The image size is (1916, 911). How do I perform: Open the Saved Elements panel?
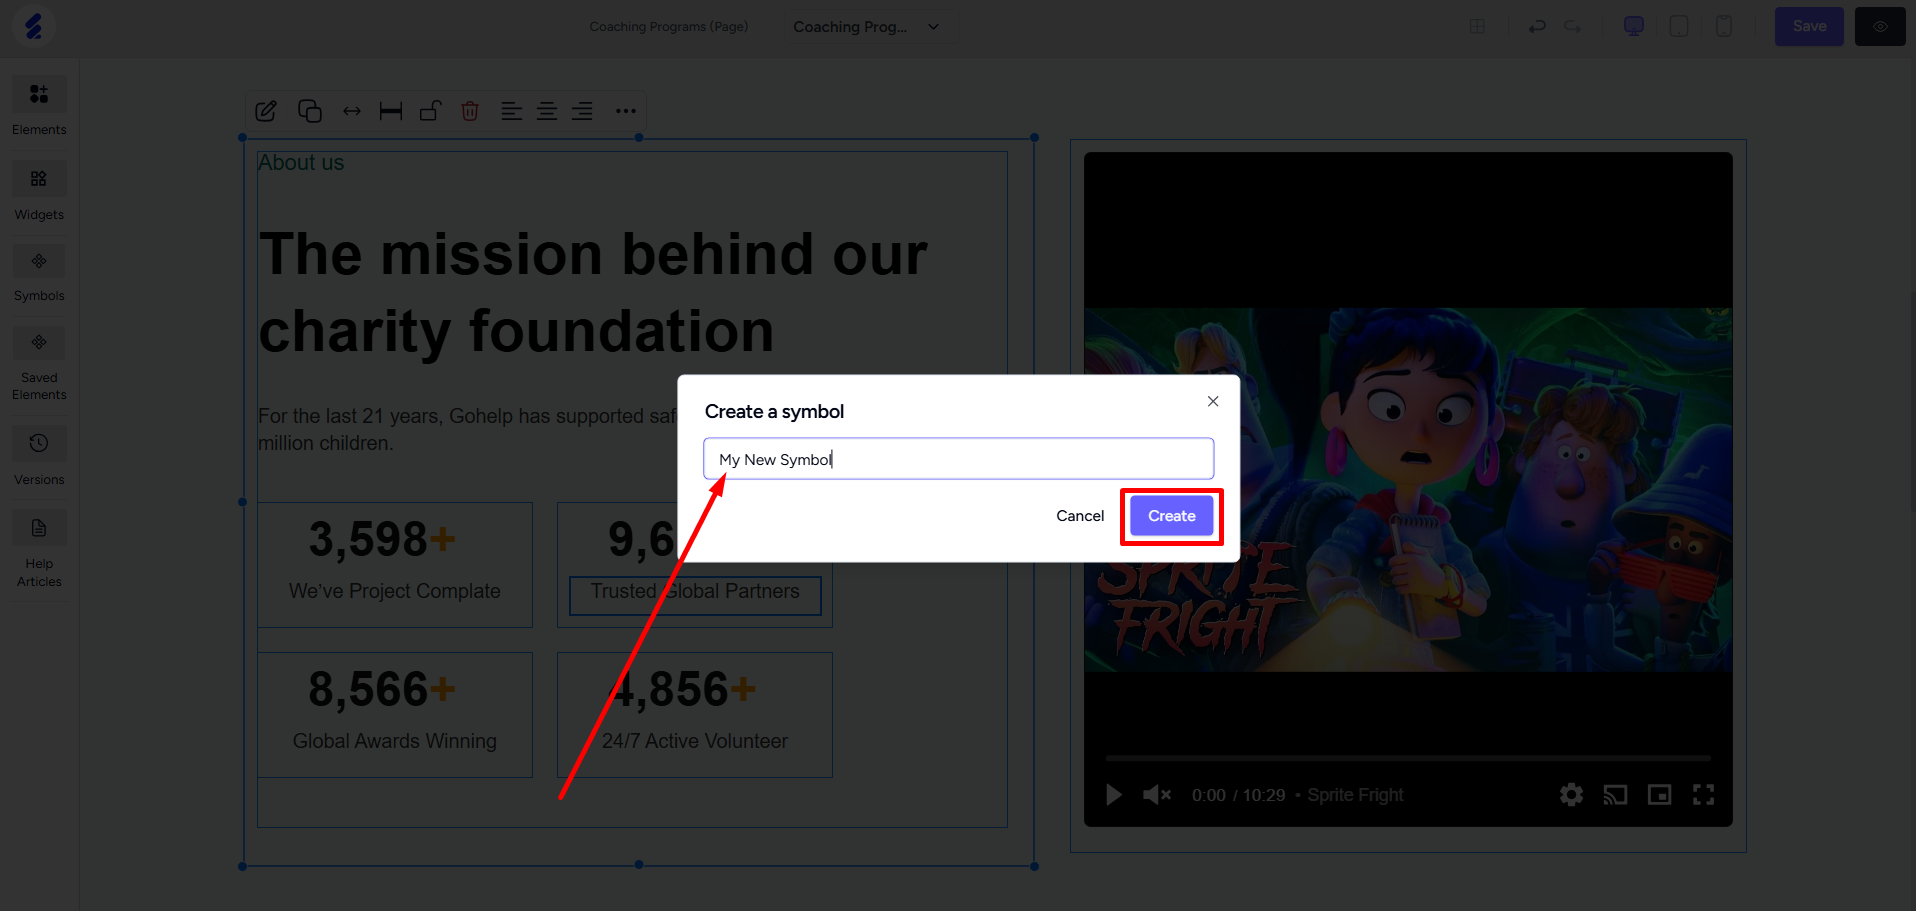click(39, 364)
